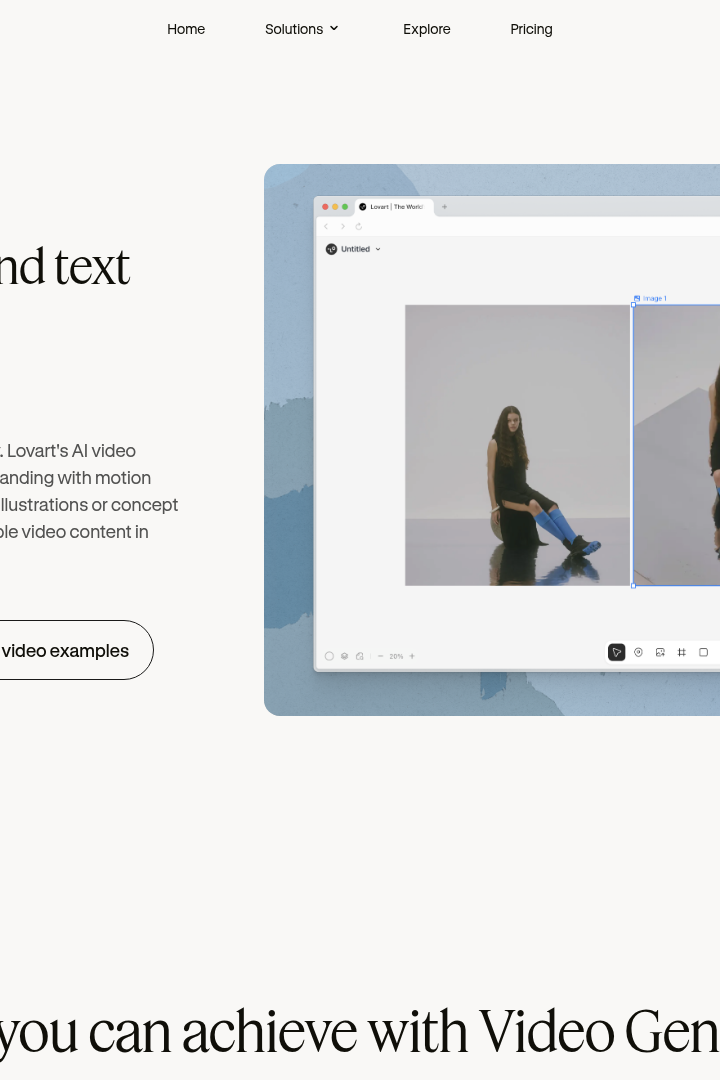Click the history icon beside layers
This screenshot has height=1080, width=720.
click(360, 656)
